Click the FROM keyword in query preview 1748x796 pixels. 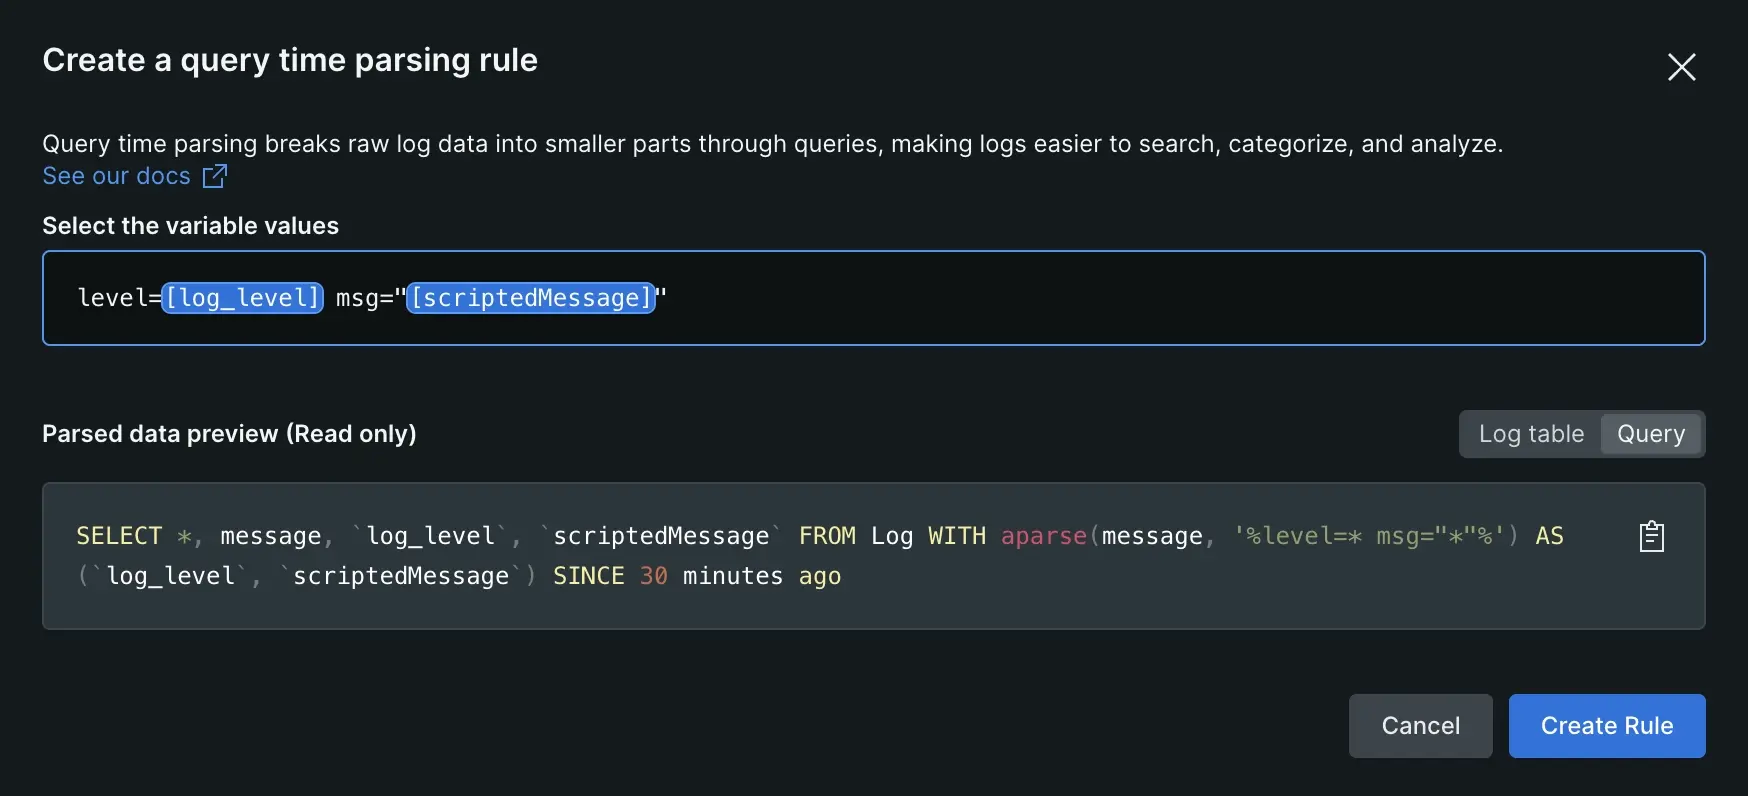827,536
